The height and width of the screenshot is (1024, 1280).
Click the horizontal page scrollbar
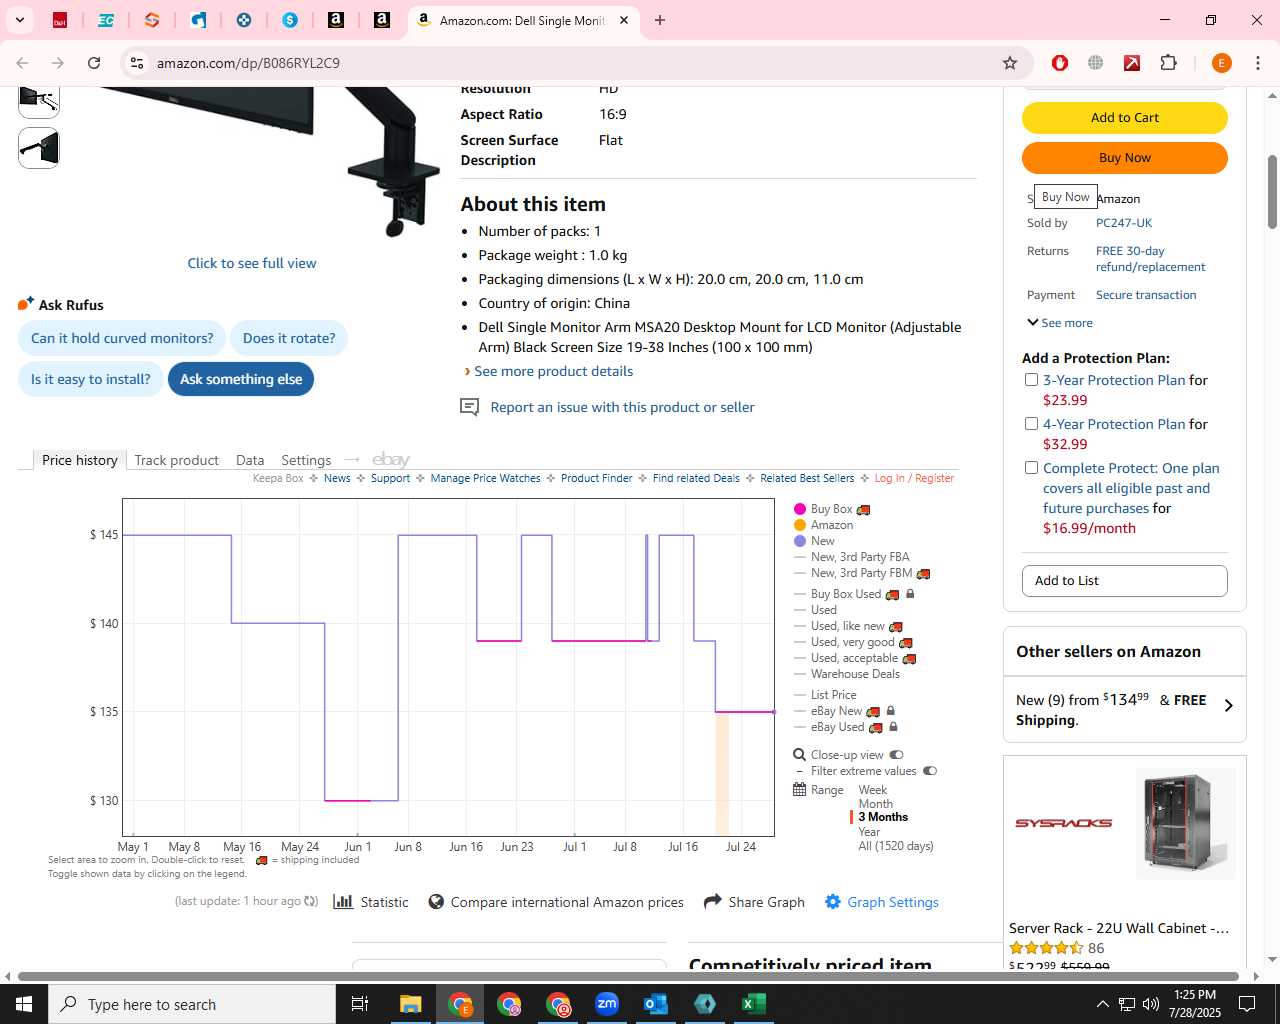(628, 976)
